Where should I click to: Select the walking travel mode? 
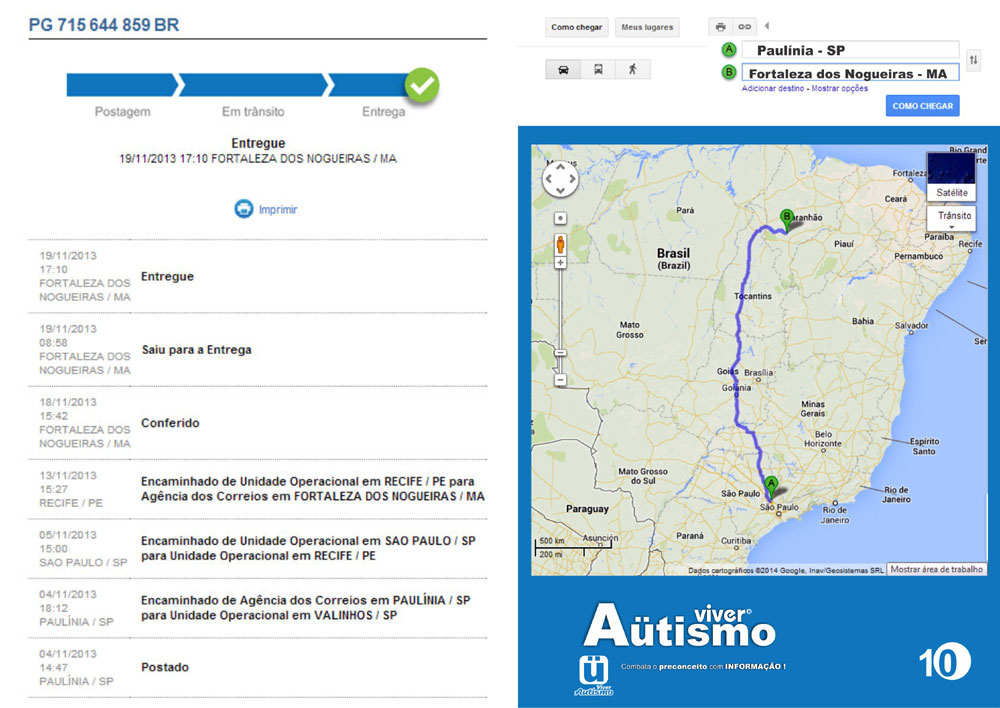[x=632, y=69]
